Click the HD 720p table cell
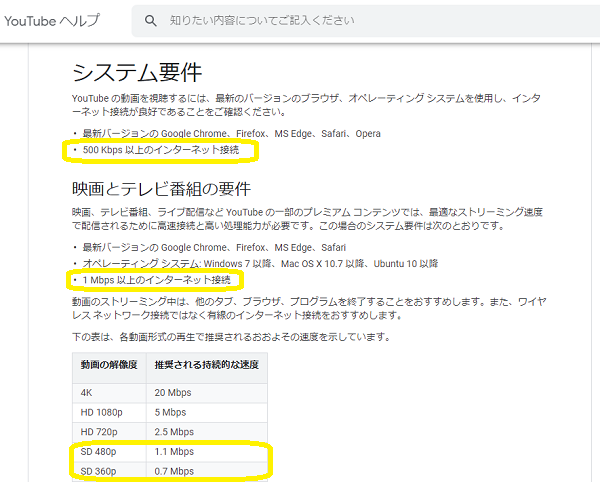Screen dimensions: 600x482 pyautogui.click(x=109, y=432)
